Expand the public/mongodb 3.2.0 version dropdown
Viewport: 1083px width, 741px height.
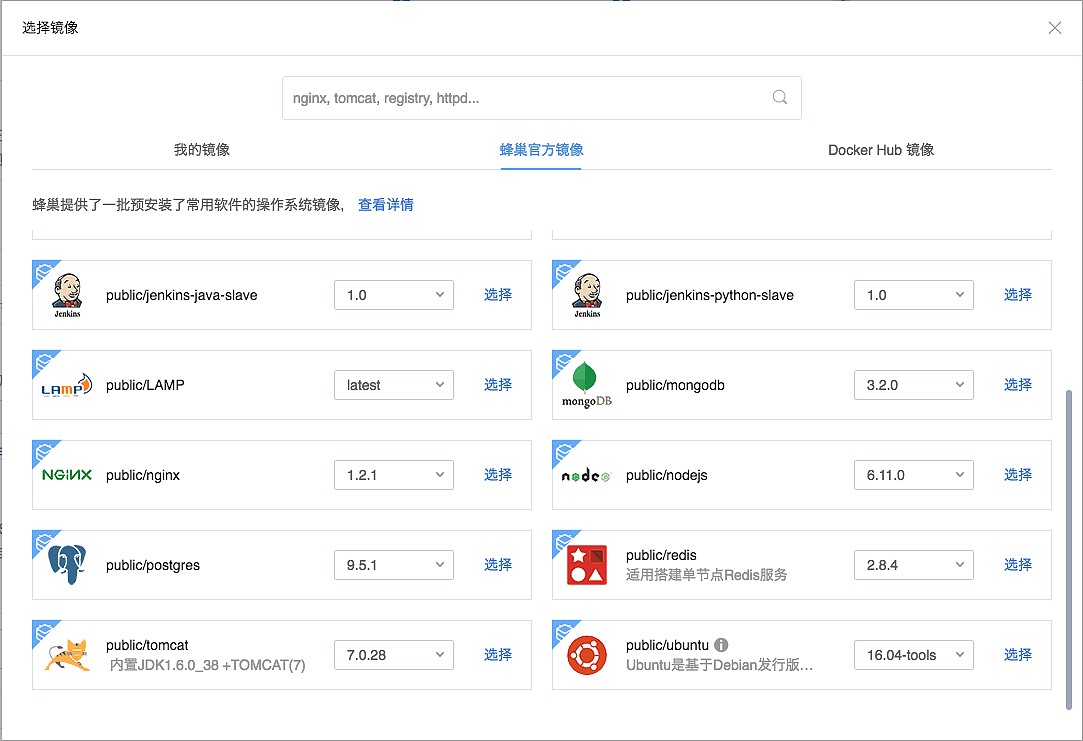tap(913, 385)
